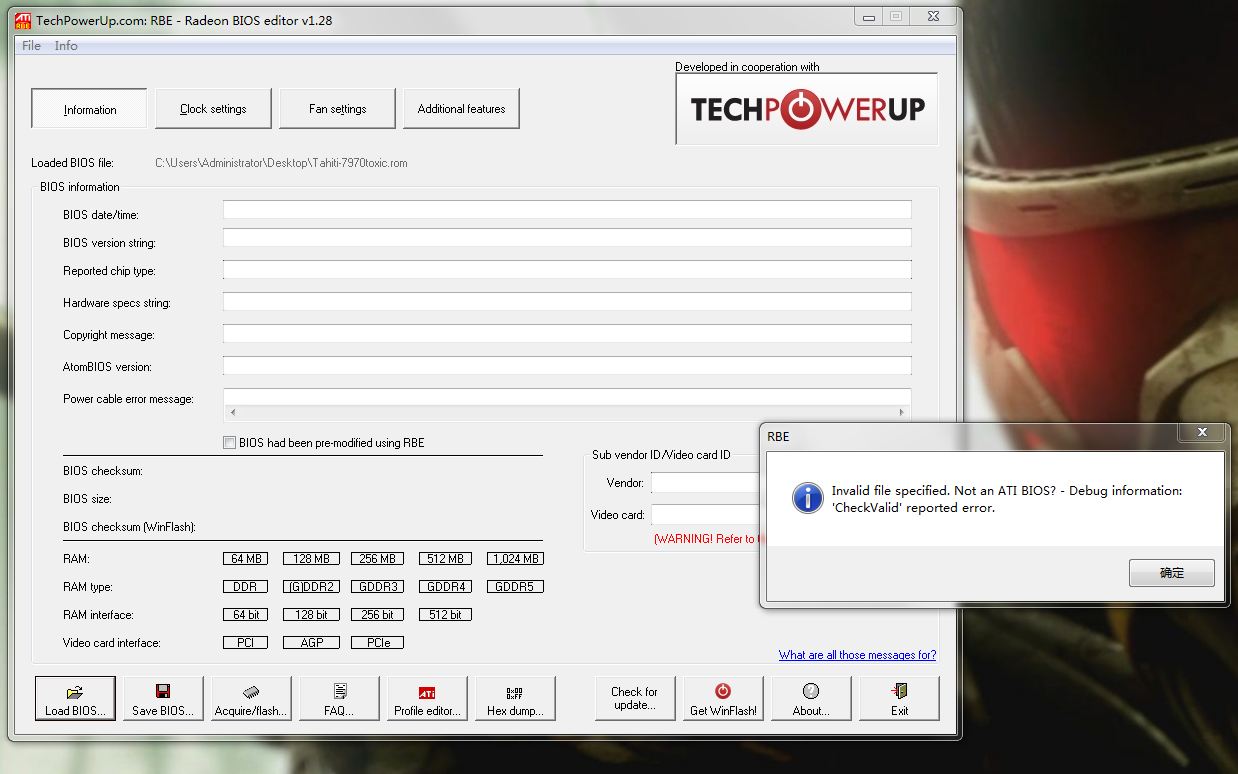1238x774 pixels.
Task: Click right arrow of power cable message scrollbar
Action: tap(901, 412)
